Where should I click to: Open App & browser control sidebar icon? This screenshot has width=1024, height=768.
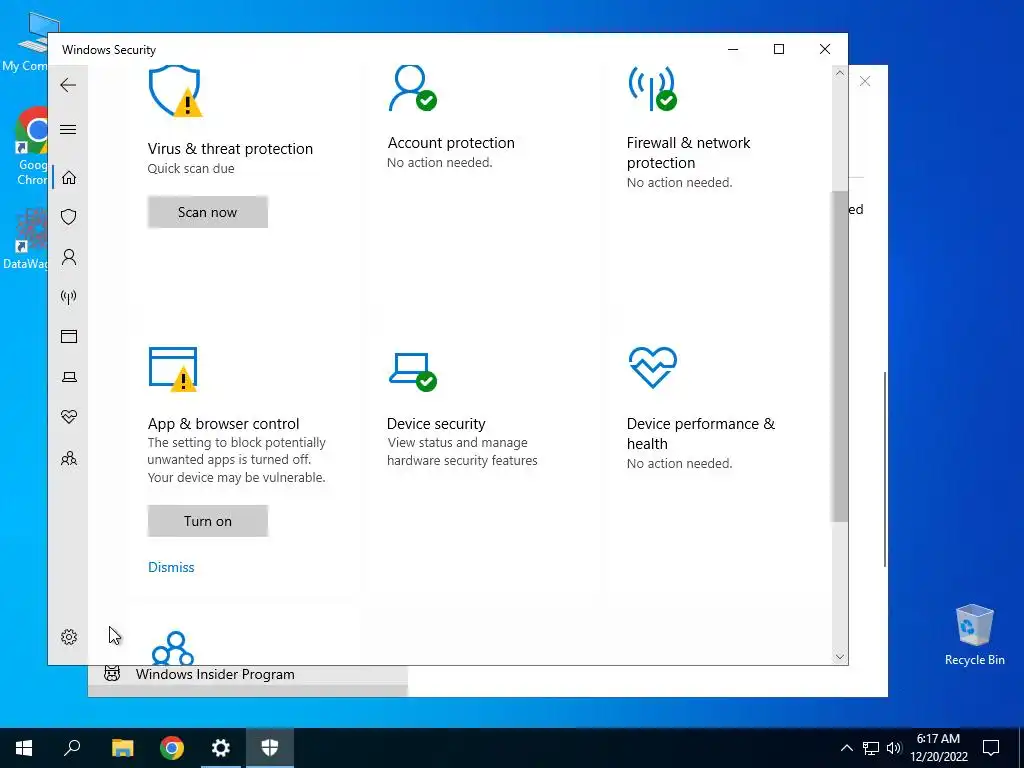click(69, 336)
